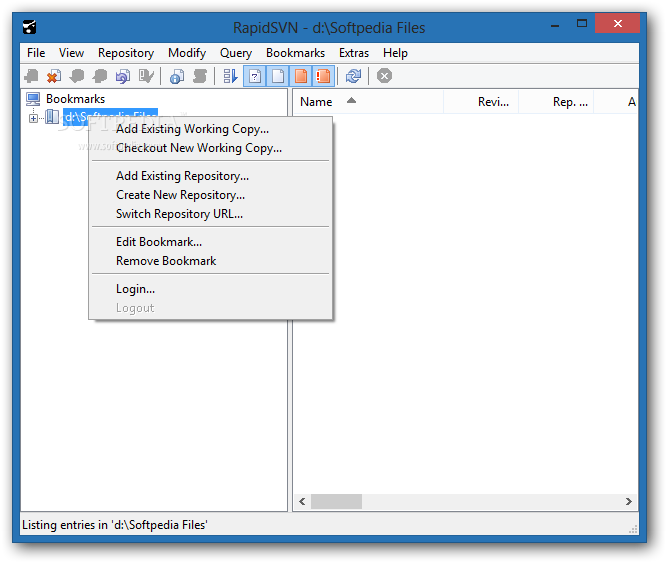Viewport: 667px width, 563px height.
Task: Select the Bookmarks root tree item
Action: point(75,99)
